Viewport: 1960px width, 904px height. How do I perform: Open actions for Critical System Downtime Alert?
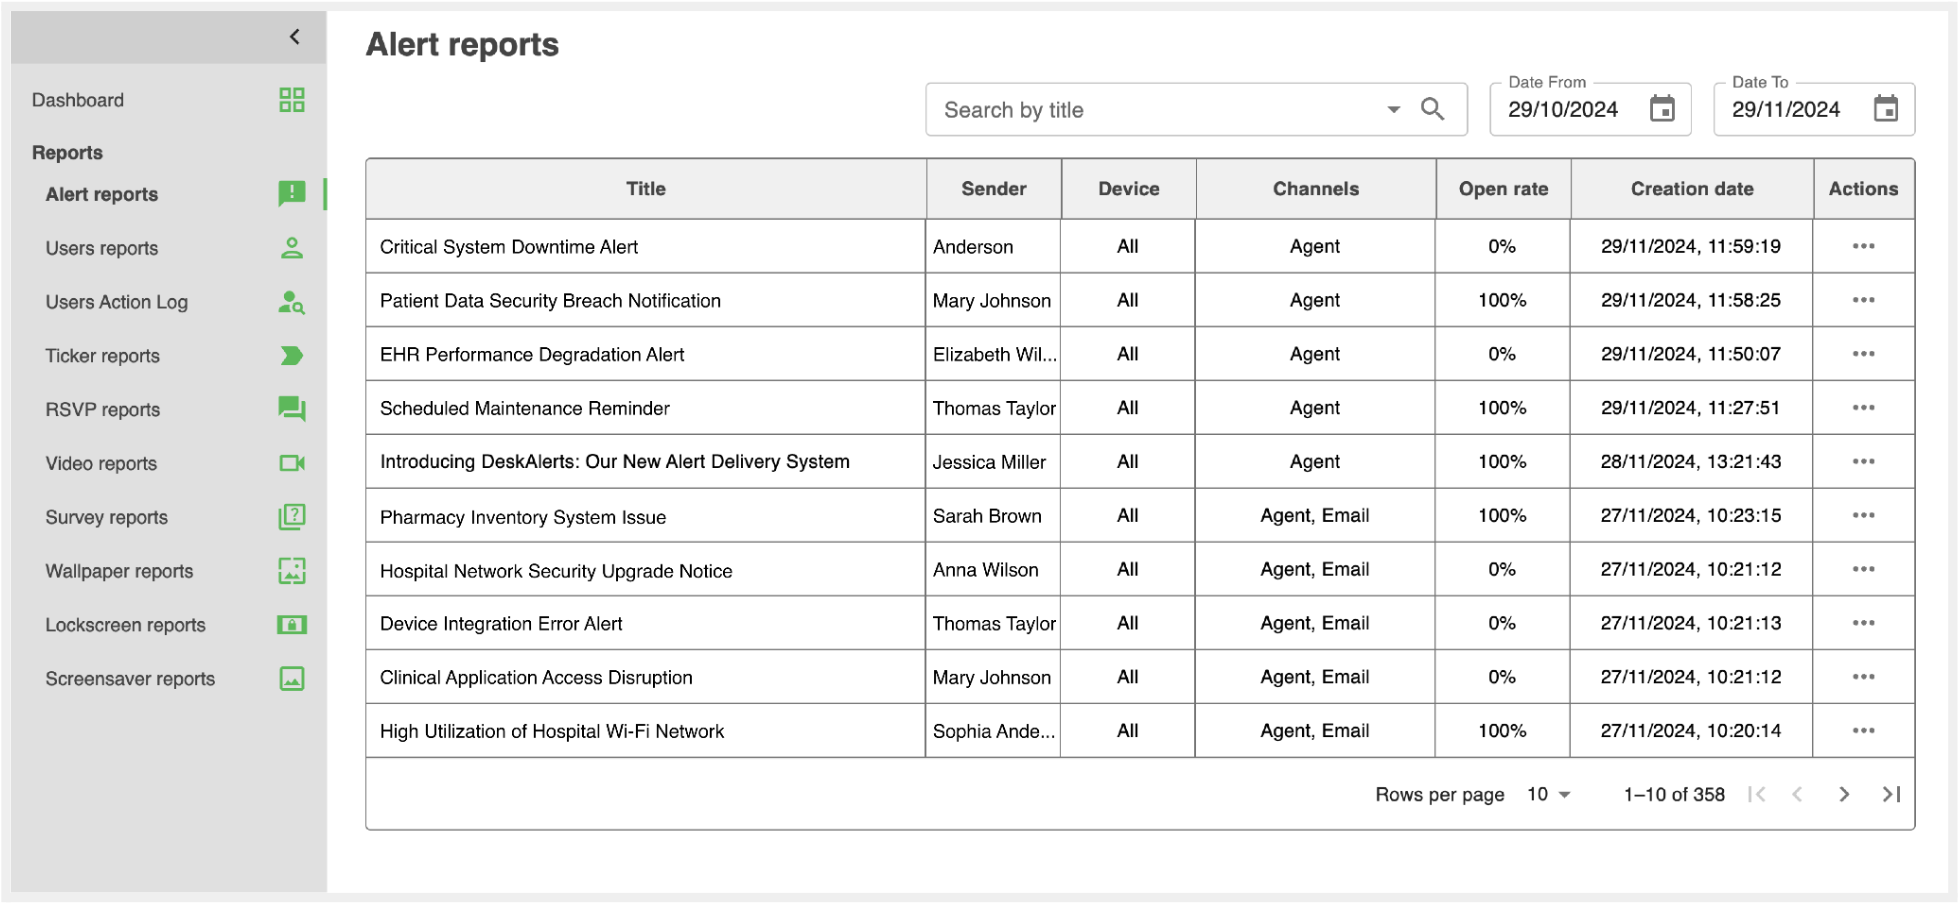[1862, 246]
